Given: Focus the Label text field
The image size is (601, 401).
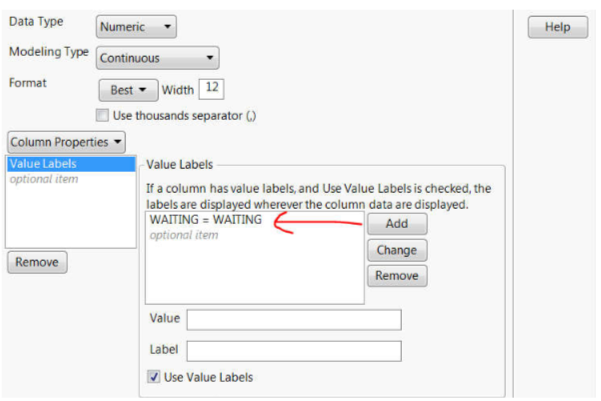Looking at the screenshot, I should (293, 351).
